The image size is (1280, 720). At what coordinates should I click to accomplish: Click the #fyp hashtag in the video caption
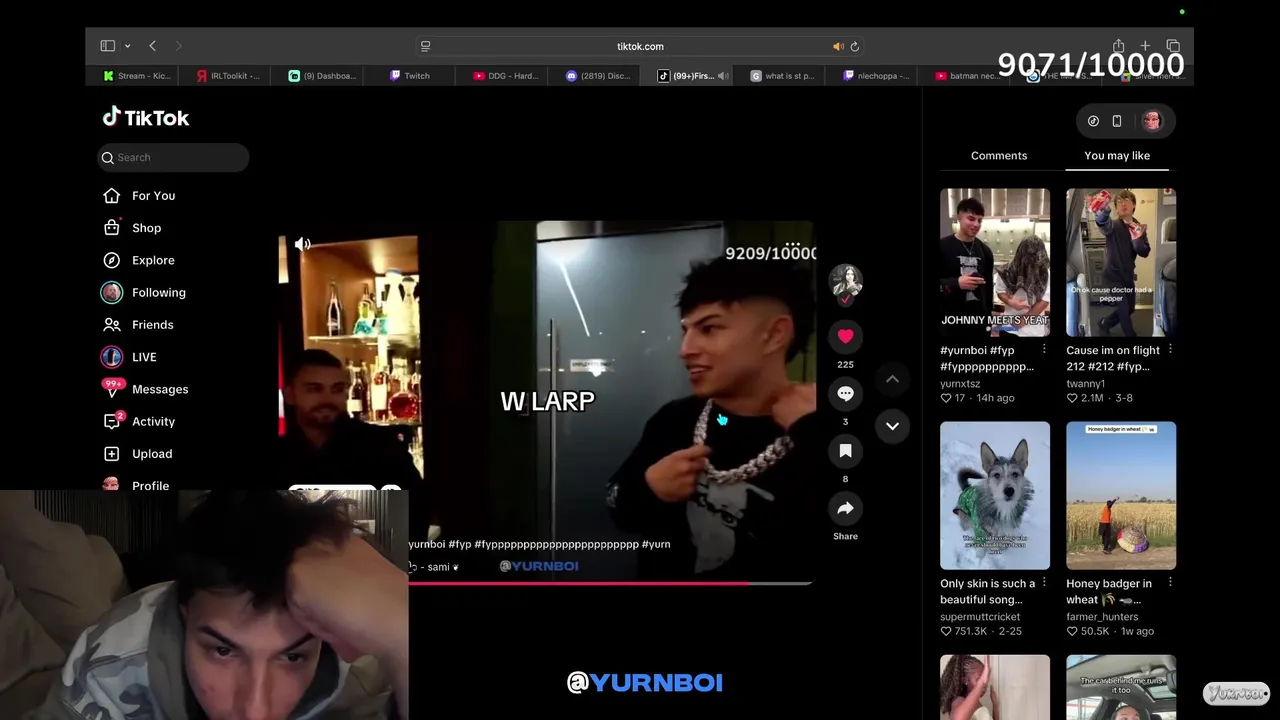[460, 544]
